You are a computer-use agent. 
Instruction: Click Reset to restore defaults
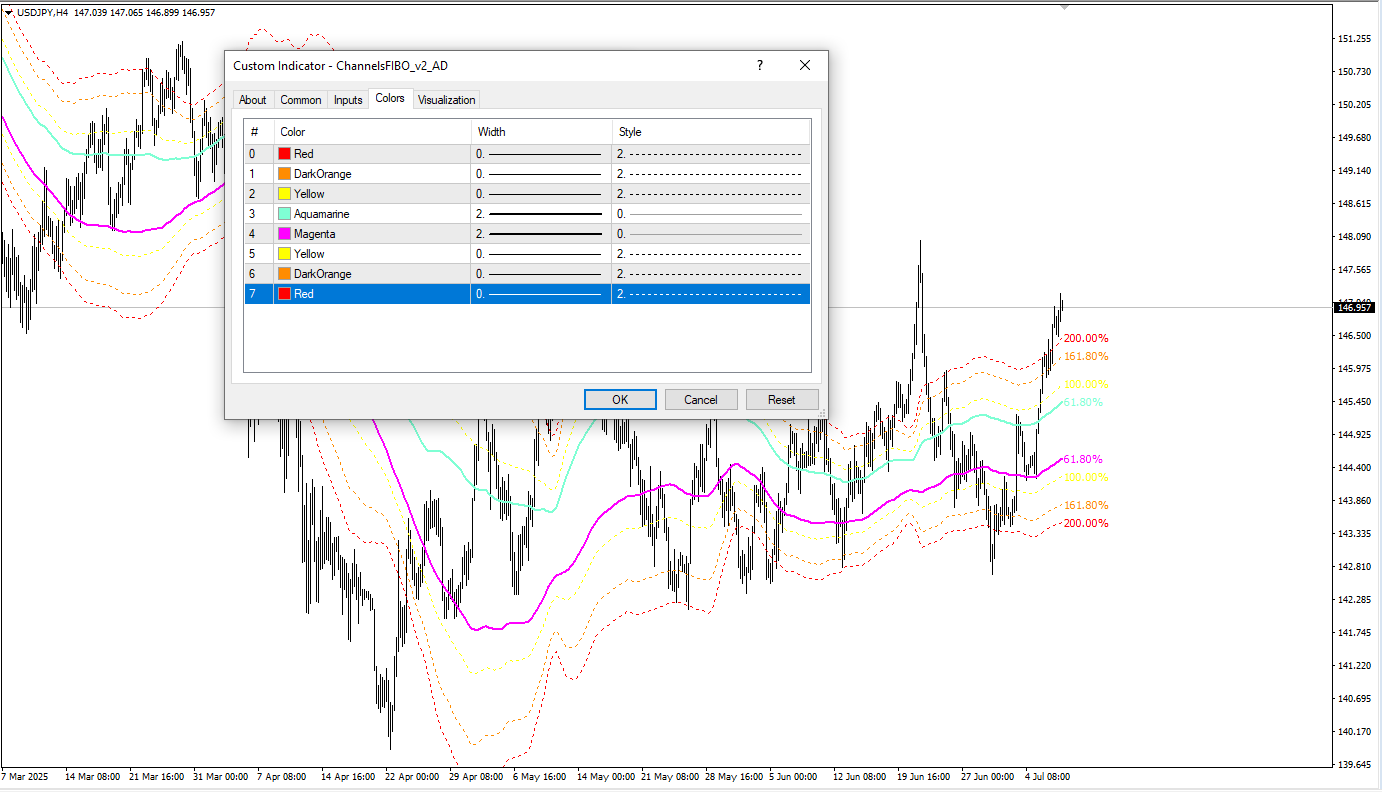pos(781,400)
